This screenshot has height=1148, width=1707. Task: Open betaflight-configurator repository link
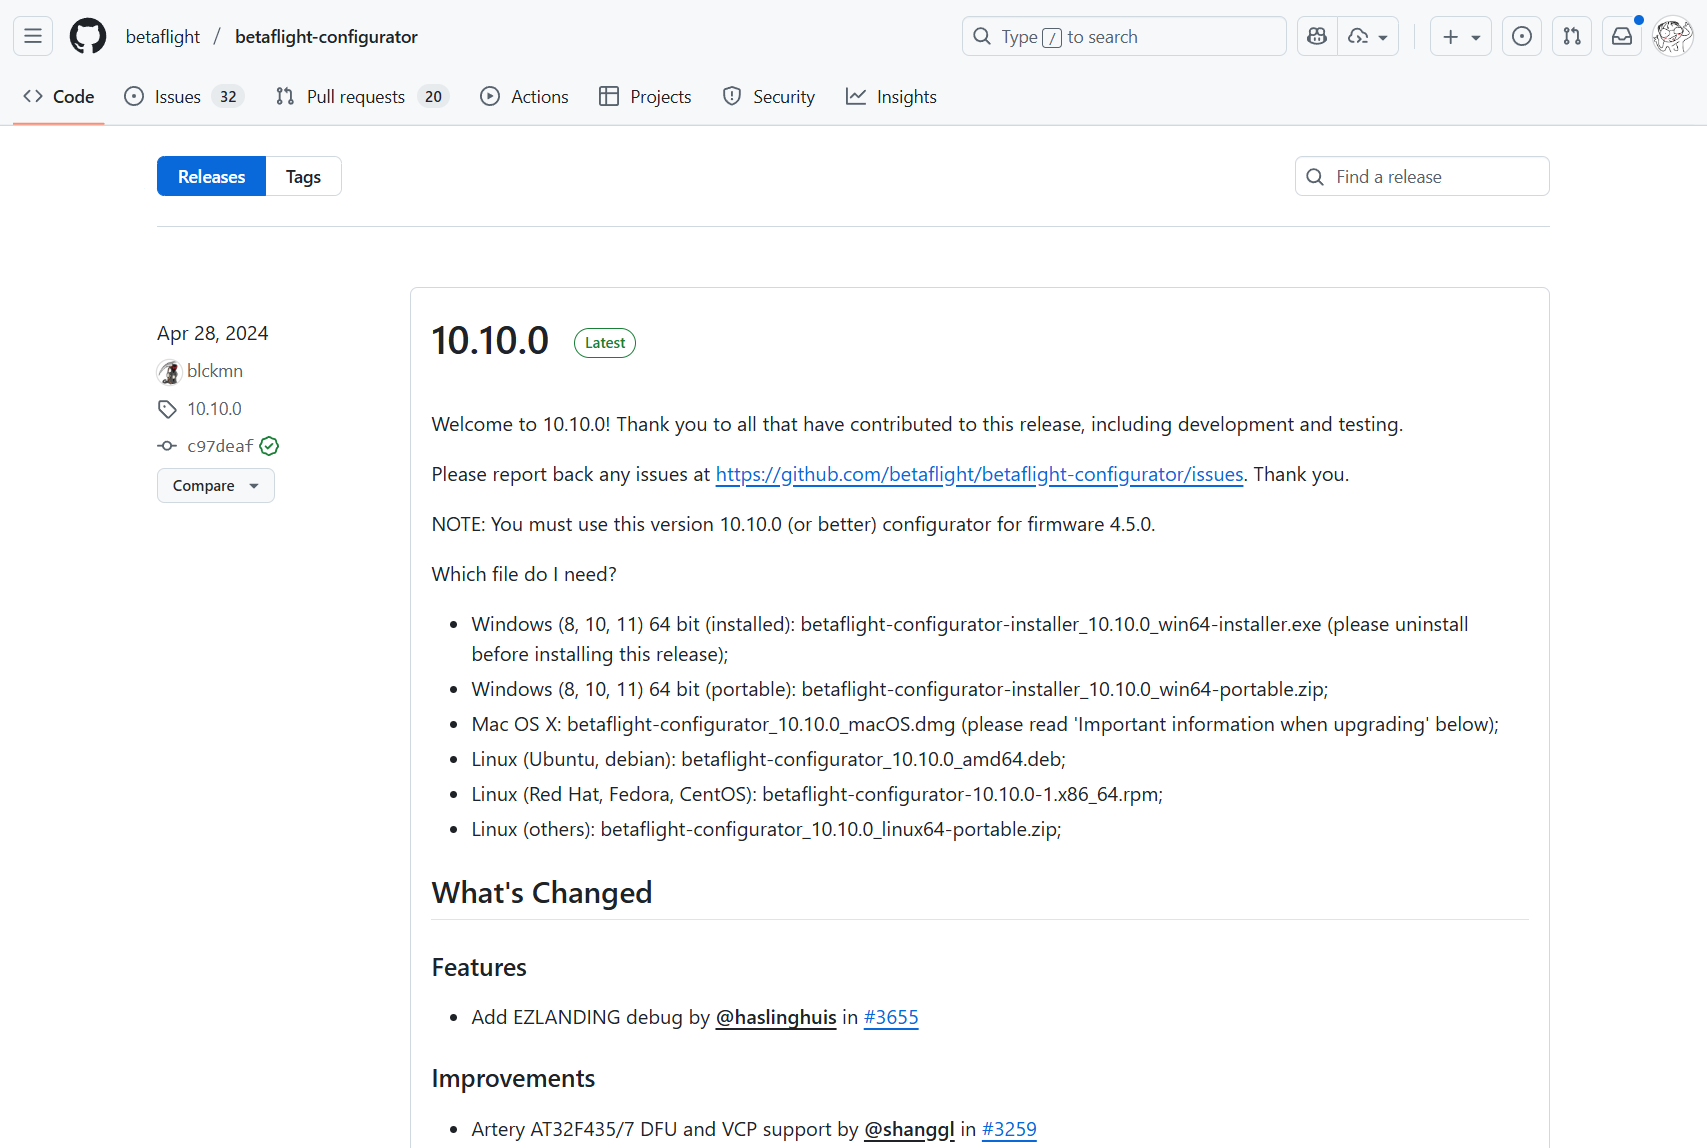tap(326, 37)
